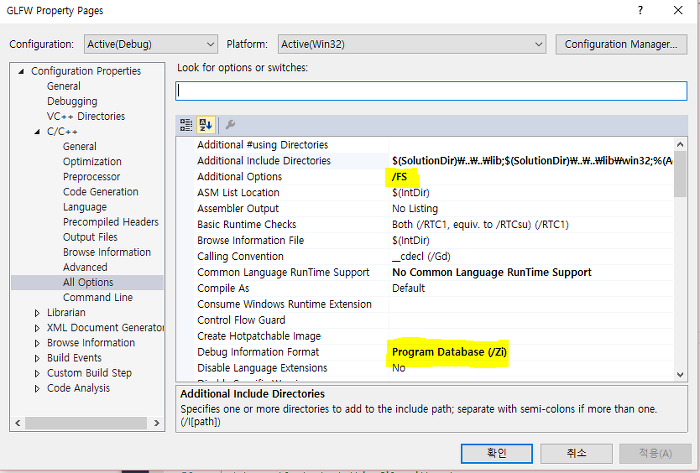Click the __cdecl (/Gd) calling convention value
Image resolution: width=700 pixels, height=473 pixels.
coord(421,257)
